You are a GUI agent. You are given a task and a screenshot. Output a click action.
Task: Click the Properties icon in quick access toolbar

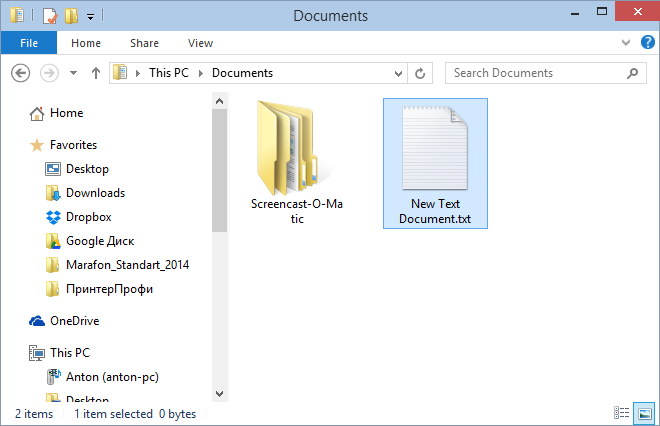(x=50, y=16)
